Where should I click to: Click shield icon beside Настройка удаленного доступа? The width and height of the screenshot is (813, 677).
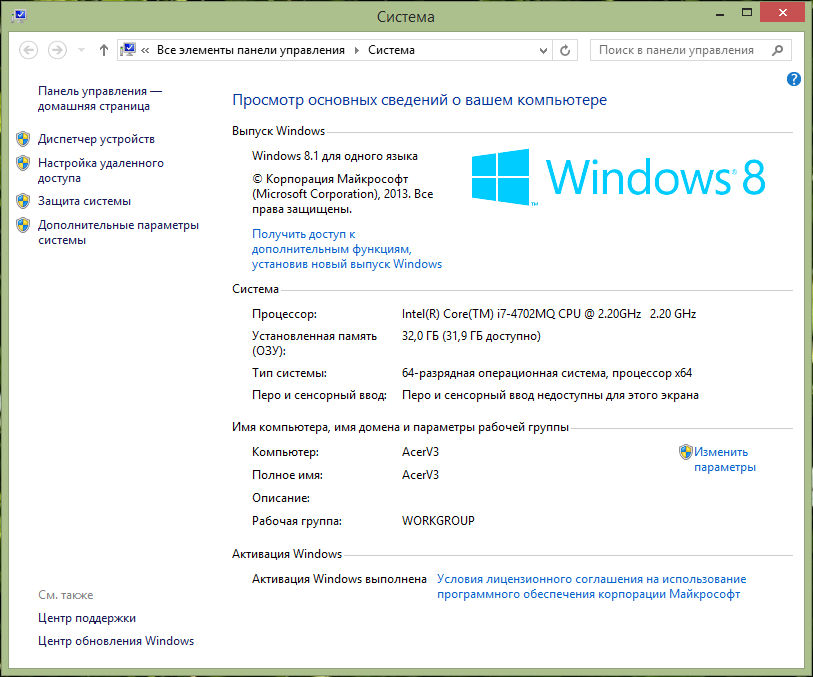(23, 163)
